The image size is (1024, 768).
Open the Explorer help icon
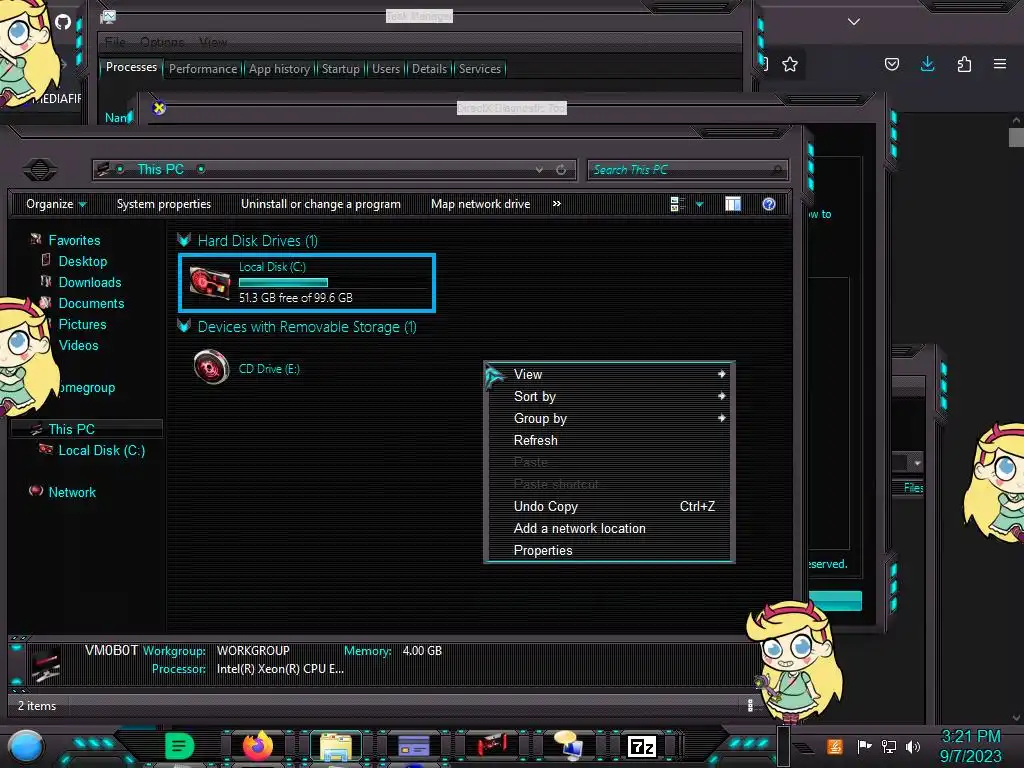click(x=769, y=204)
